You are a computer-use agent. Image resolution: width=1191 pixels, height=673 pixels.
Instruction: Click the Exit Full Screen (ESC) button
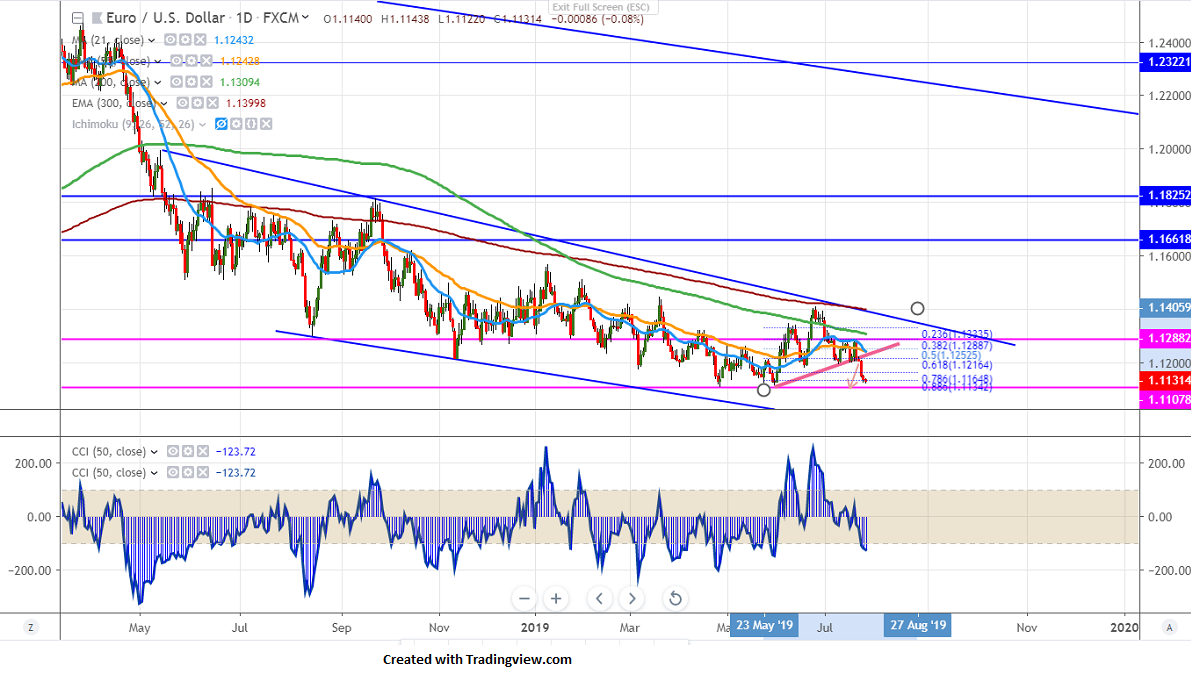(601, 7)
